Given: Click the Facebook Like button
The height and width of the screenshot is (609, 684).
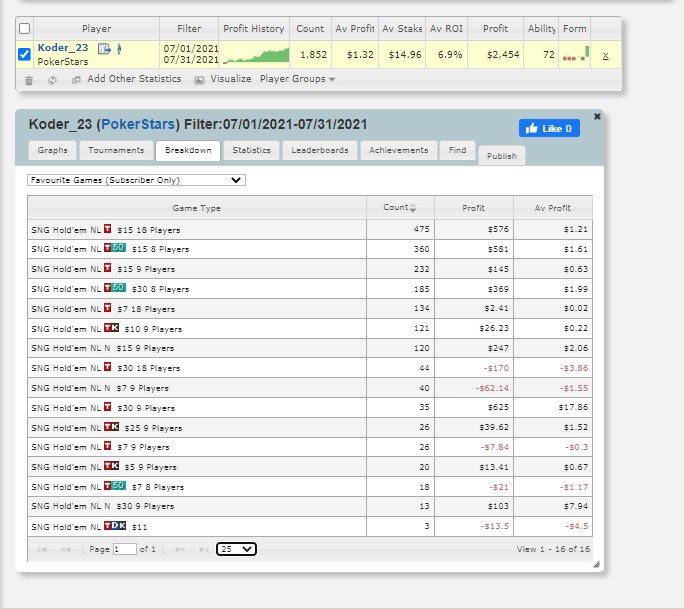Looking at the screenshot, I should (x=549, y=128).
